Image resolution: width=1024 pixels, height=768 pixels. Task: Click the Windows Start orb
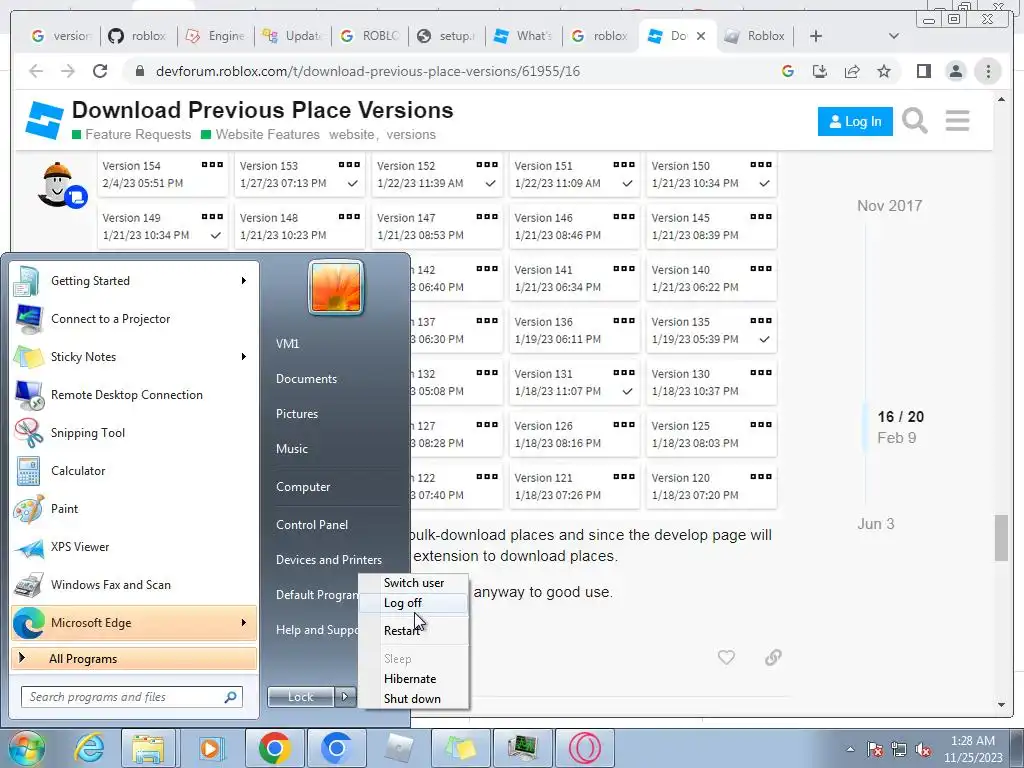coord(26,748)
